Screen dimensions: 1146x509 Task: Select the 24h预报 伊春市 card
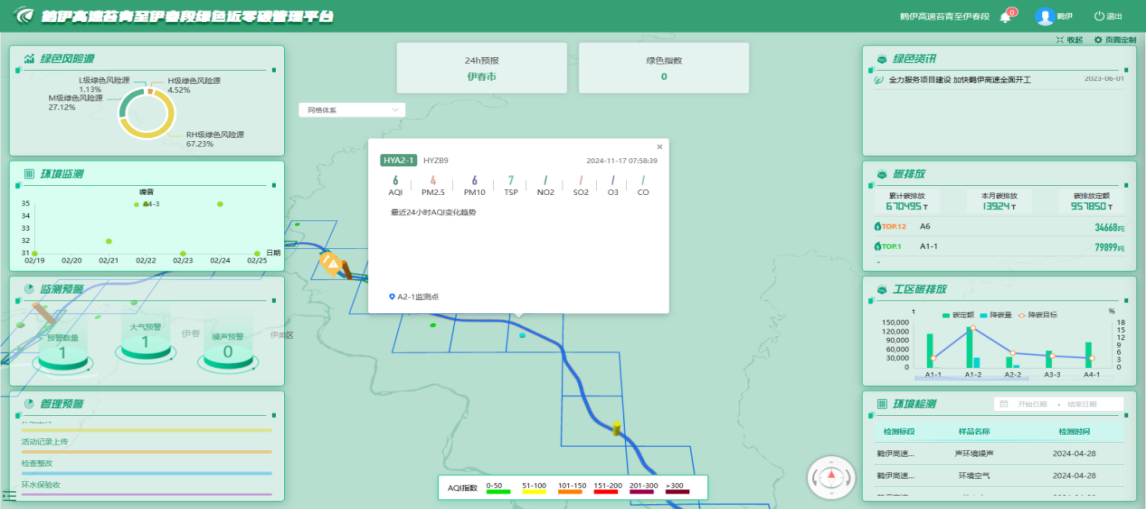[482, 68]
